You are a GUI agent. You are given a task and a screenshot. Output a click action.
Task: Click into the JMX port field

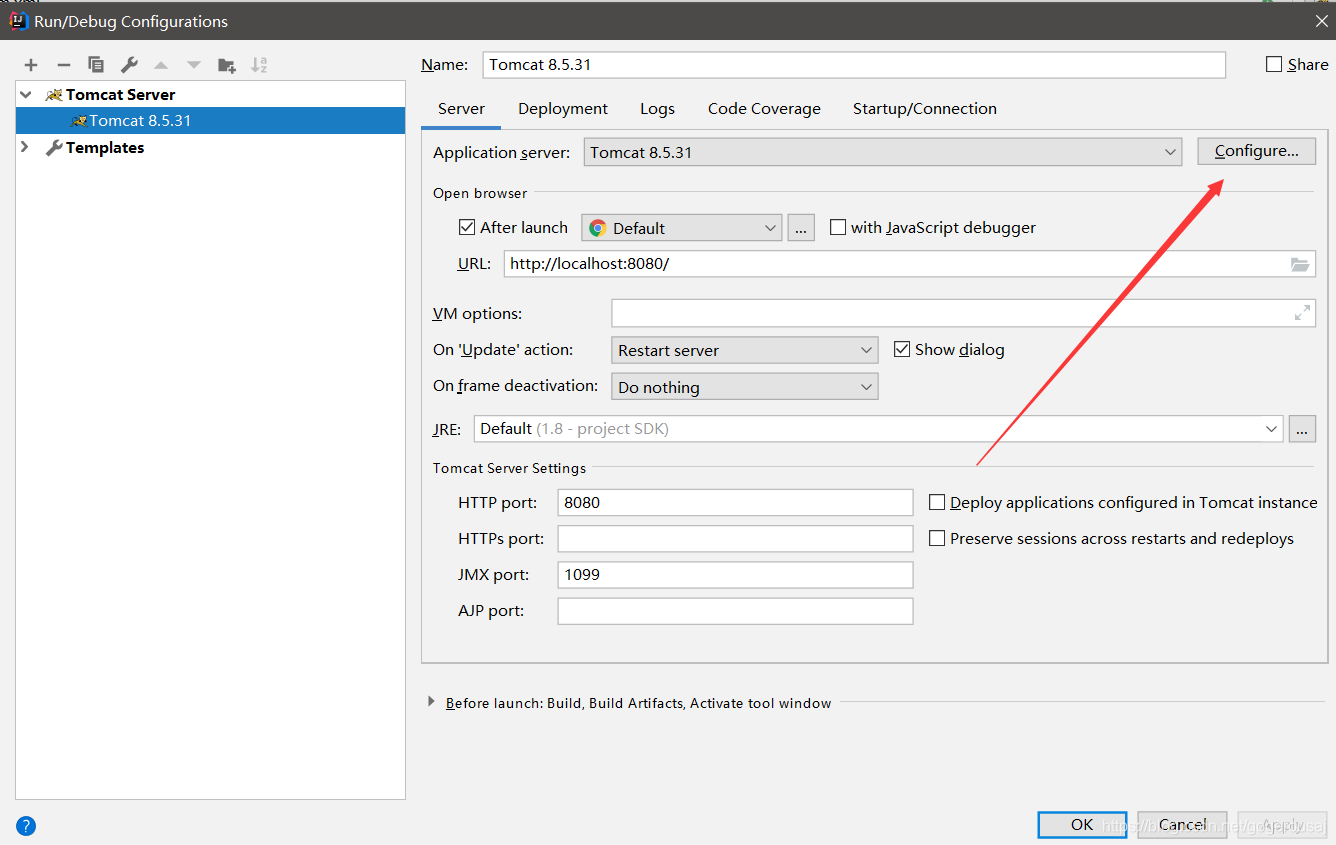pos(735,574)
